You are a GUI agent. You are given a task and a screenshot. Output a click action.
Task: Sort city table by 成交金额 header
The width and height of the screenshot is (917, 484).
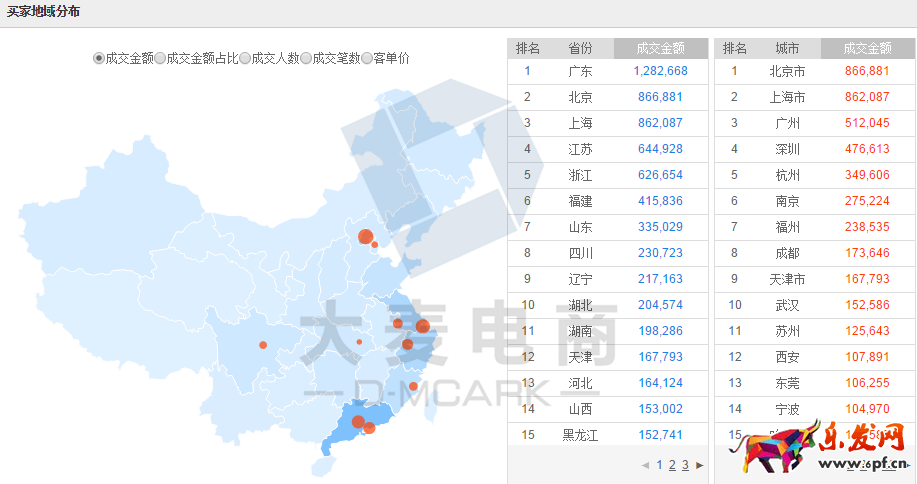click(867, 48)
